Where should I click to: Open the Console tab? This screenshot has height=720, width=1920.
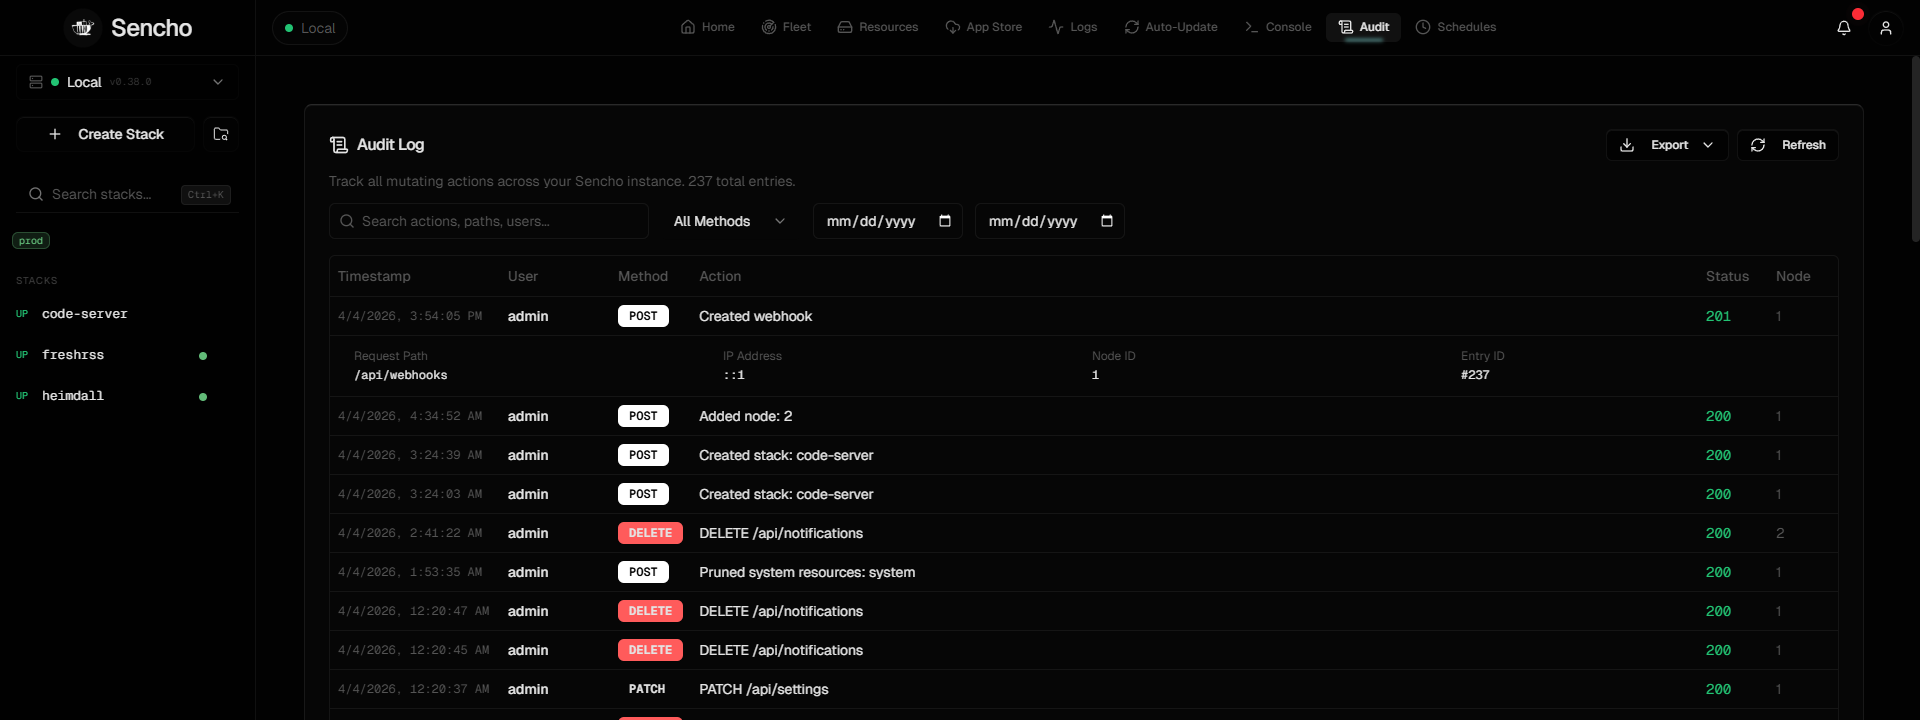(1278, 27)
